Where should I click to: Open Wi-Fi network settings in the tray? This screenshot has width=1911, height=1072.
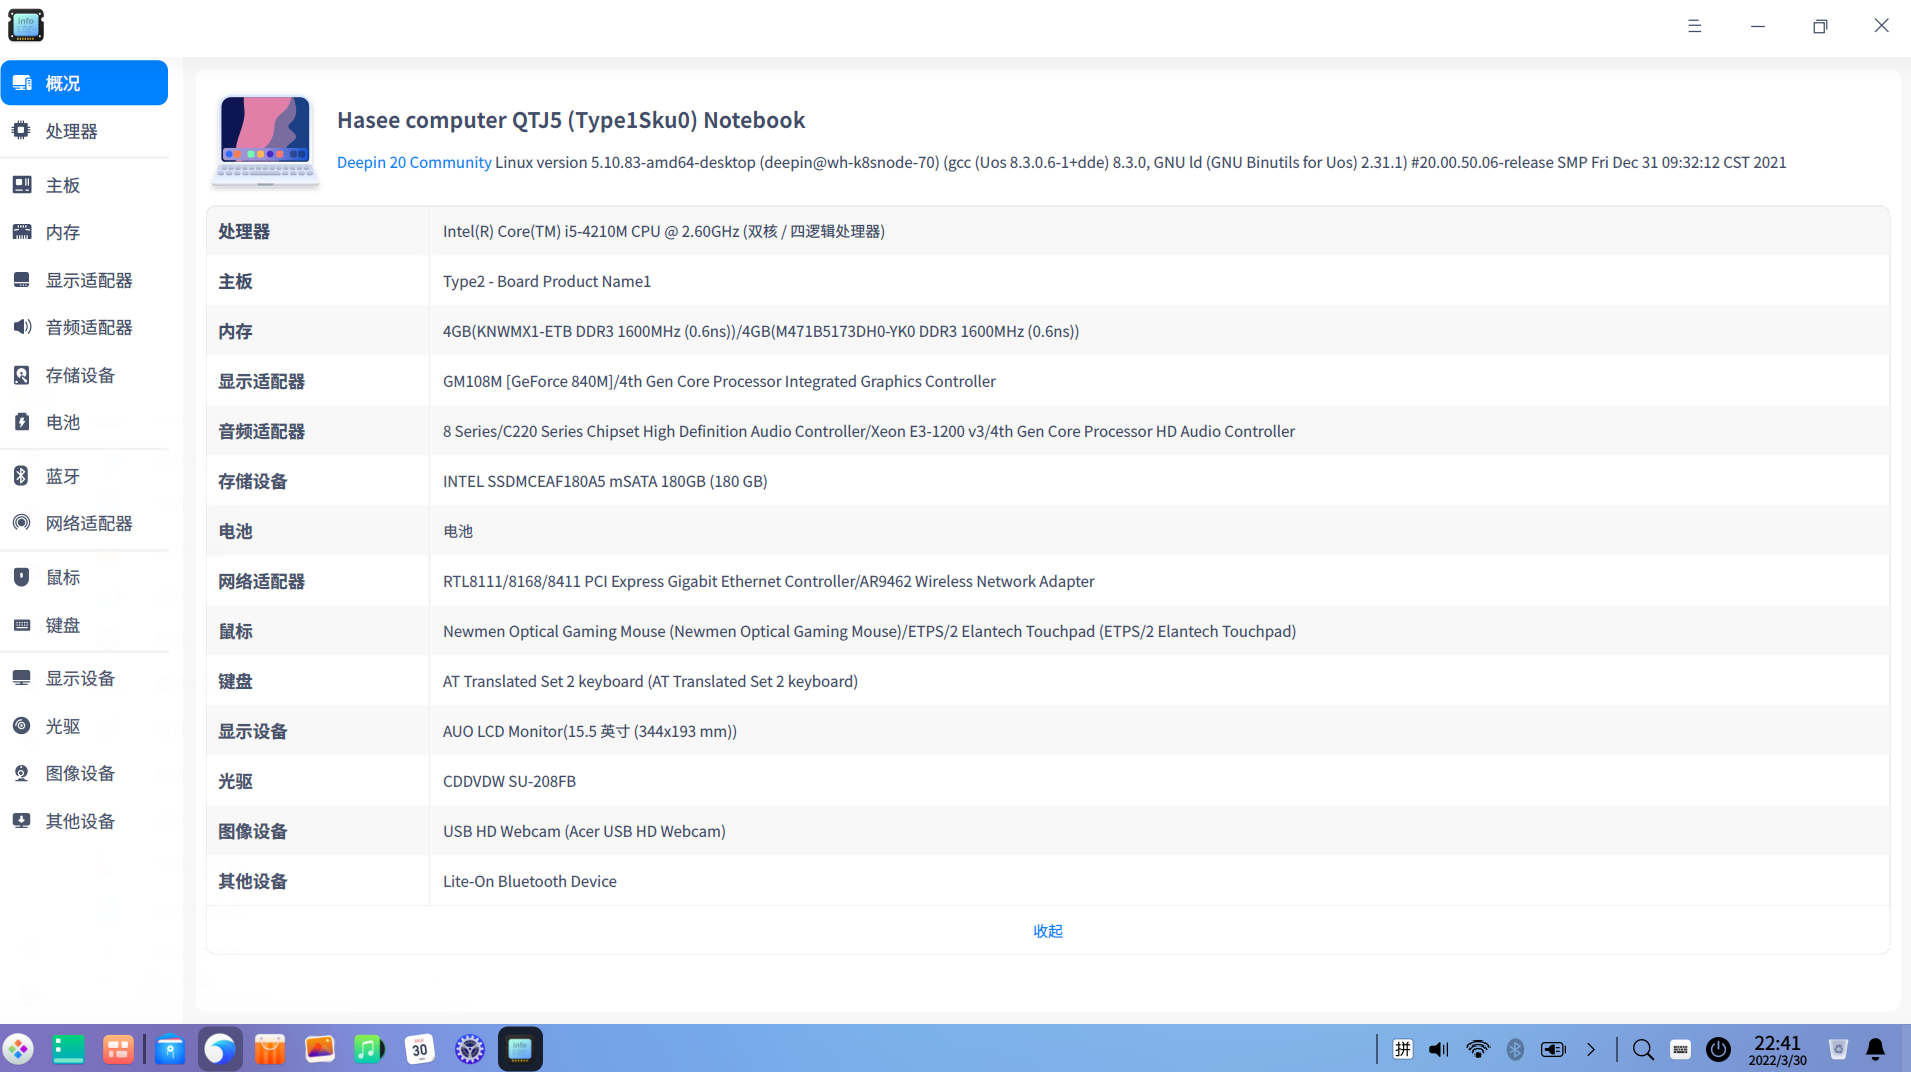1478,1049
